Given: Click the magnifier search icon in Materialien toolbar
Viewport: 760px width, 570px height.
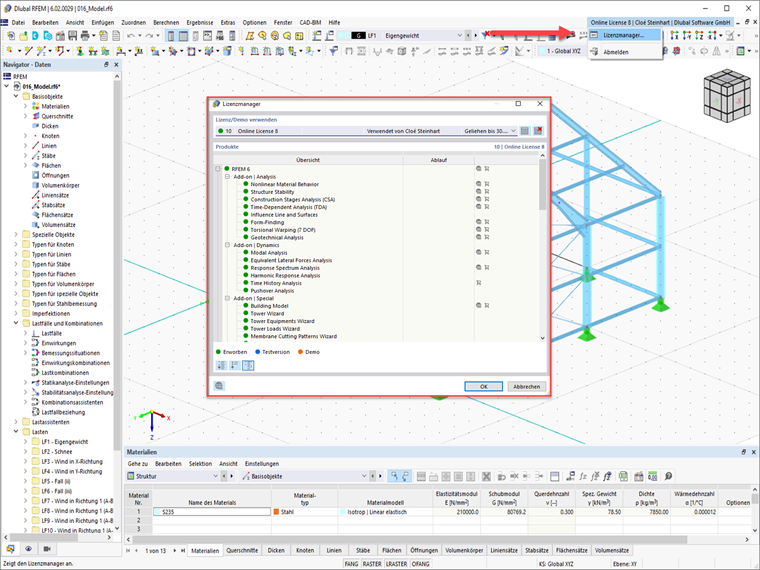Looking at the screenshot, I should click(x=668, y=476).
